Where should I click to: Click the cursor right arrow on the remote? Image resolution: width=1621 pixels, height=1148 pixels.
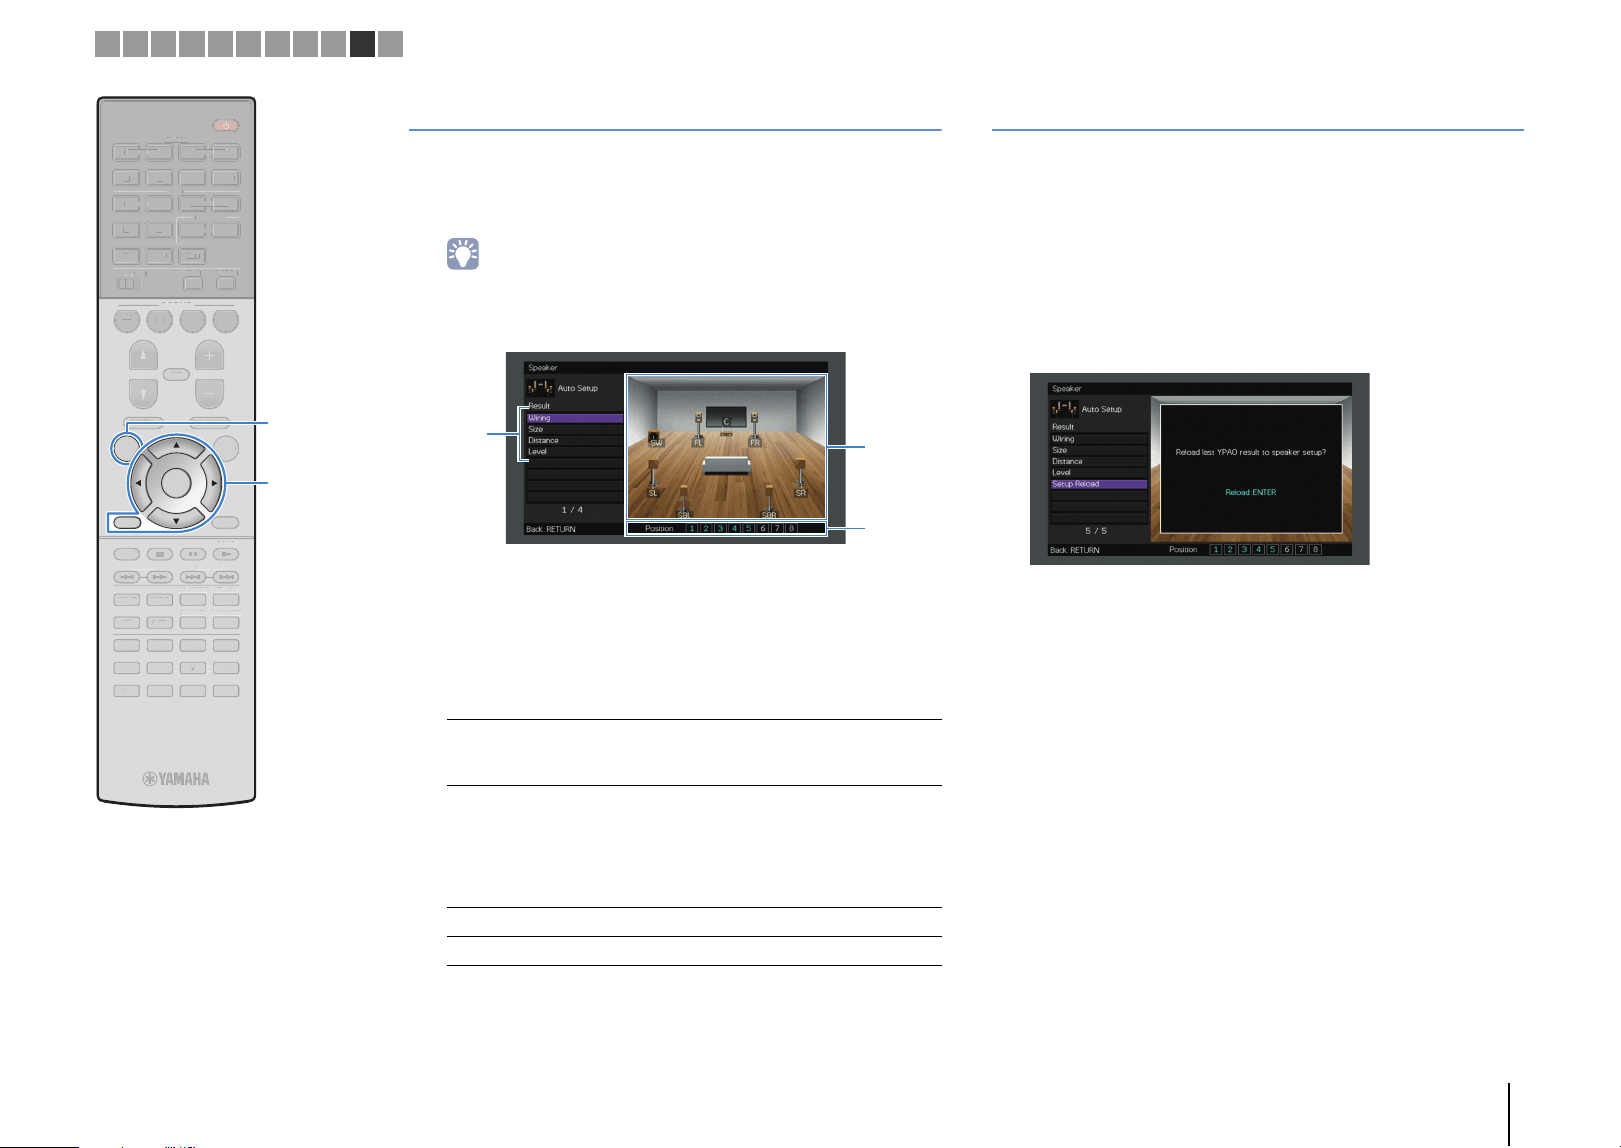tap(214, 483)
